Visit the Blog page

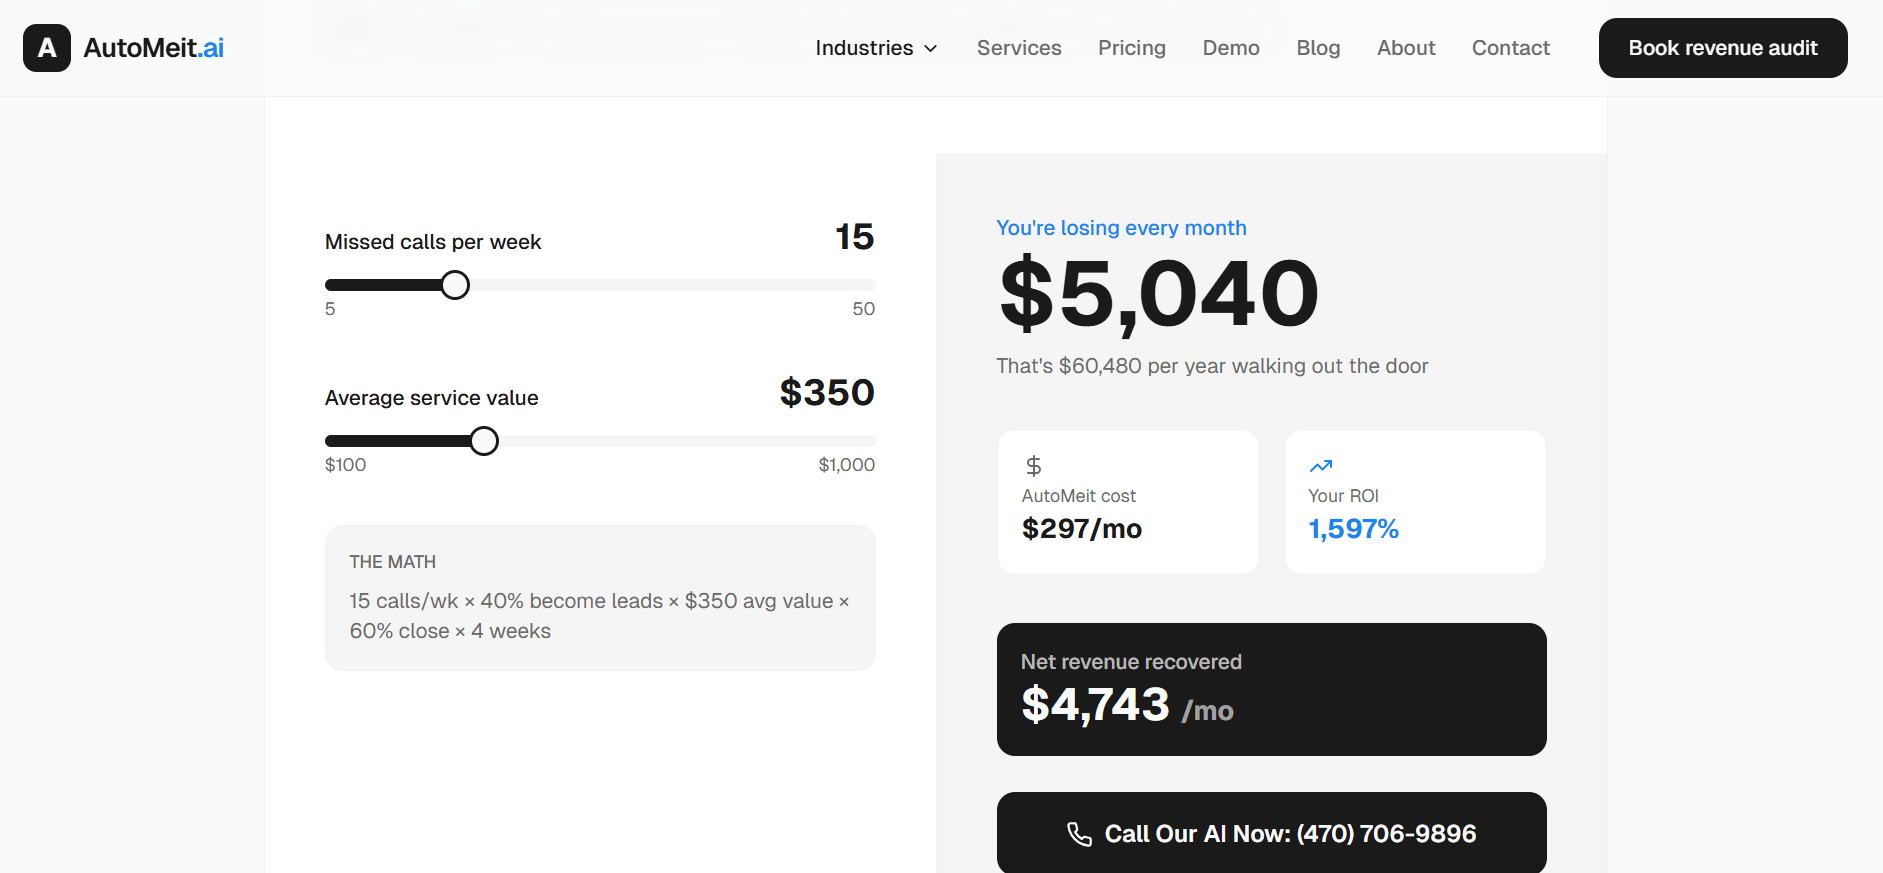point(1318,48)
